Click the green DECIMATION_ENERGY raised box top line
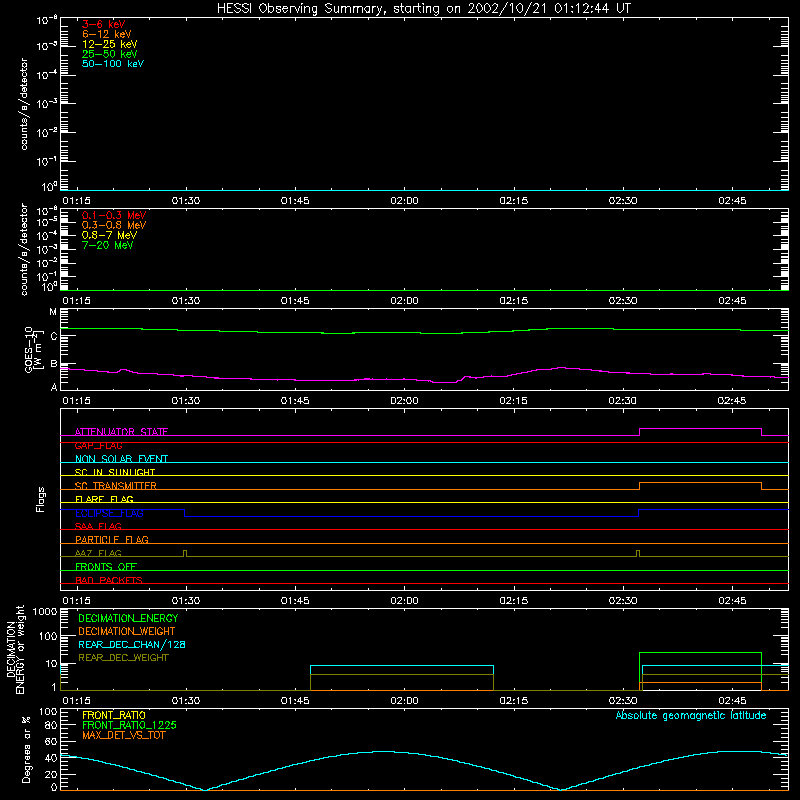This screenshot has height=800, width=800. tap(701, 653)
